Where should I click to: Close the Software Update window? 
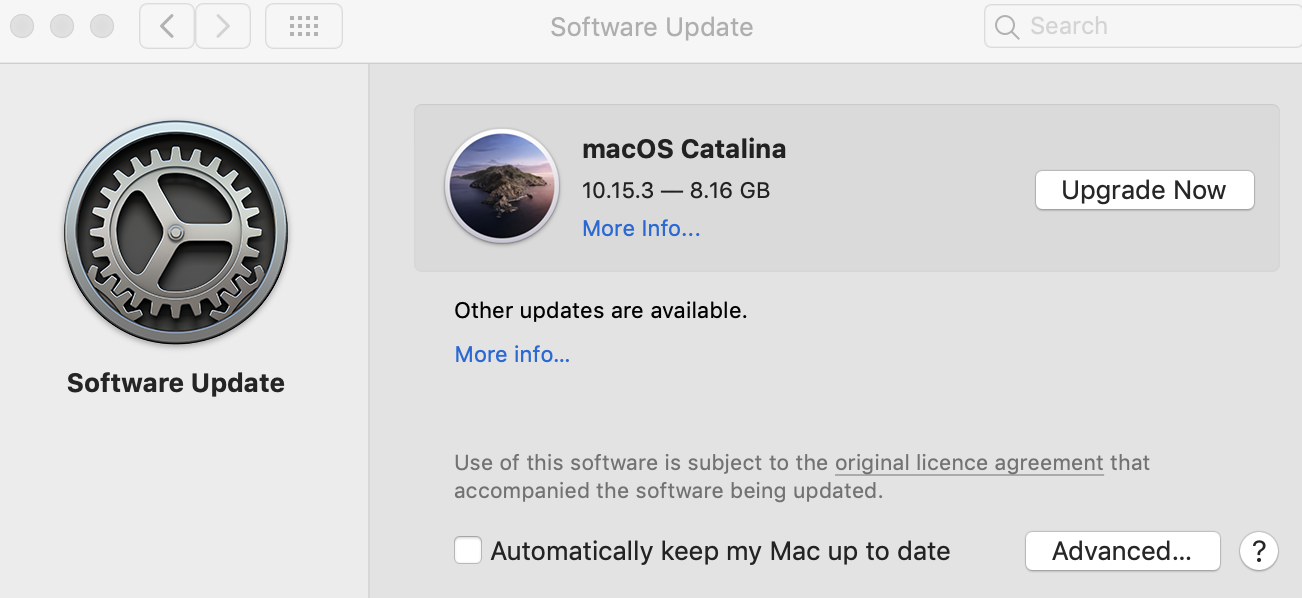pos(22,27)
